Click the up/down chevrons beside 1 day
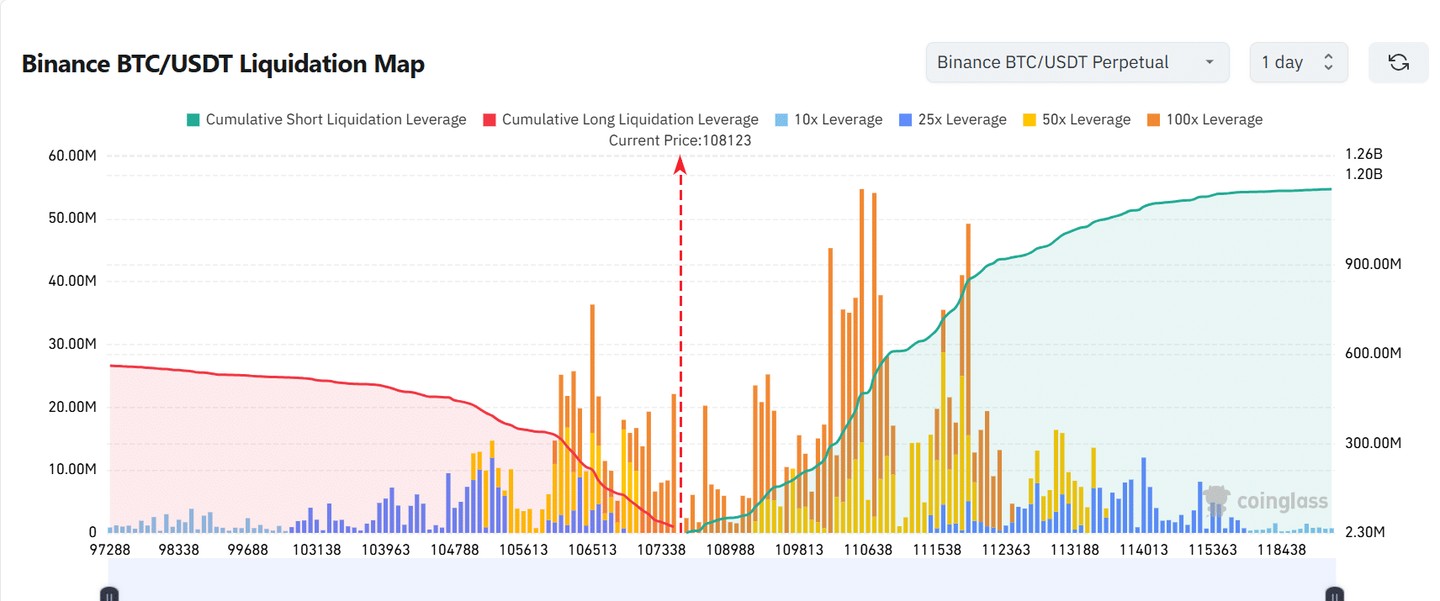This screenshot has height=601, width=1440. [x=1328, y=62]
